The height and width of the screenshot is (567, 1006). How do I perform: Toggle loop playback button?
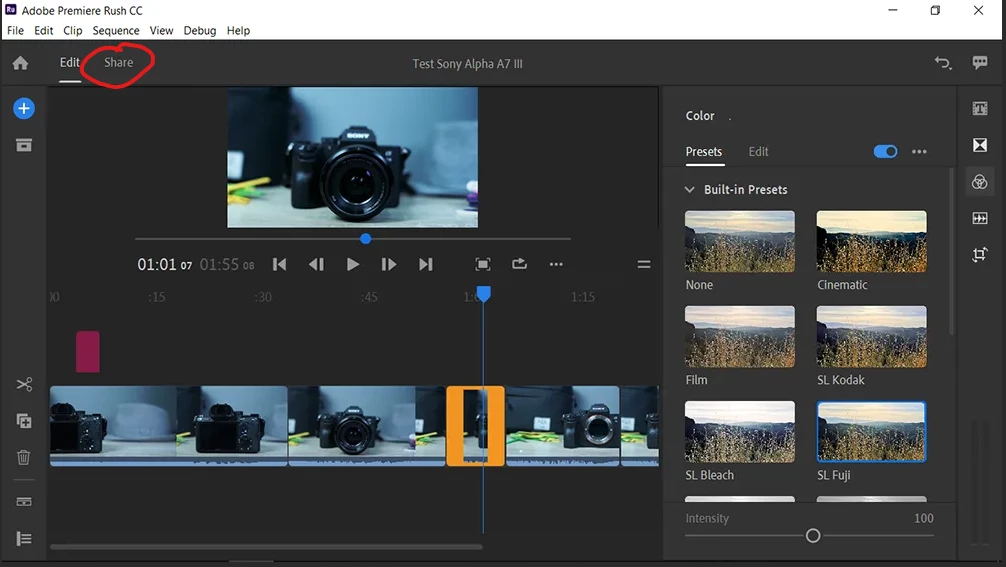click(x=519, y=264)
